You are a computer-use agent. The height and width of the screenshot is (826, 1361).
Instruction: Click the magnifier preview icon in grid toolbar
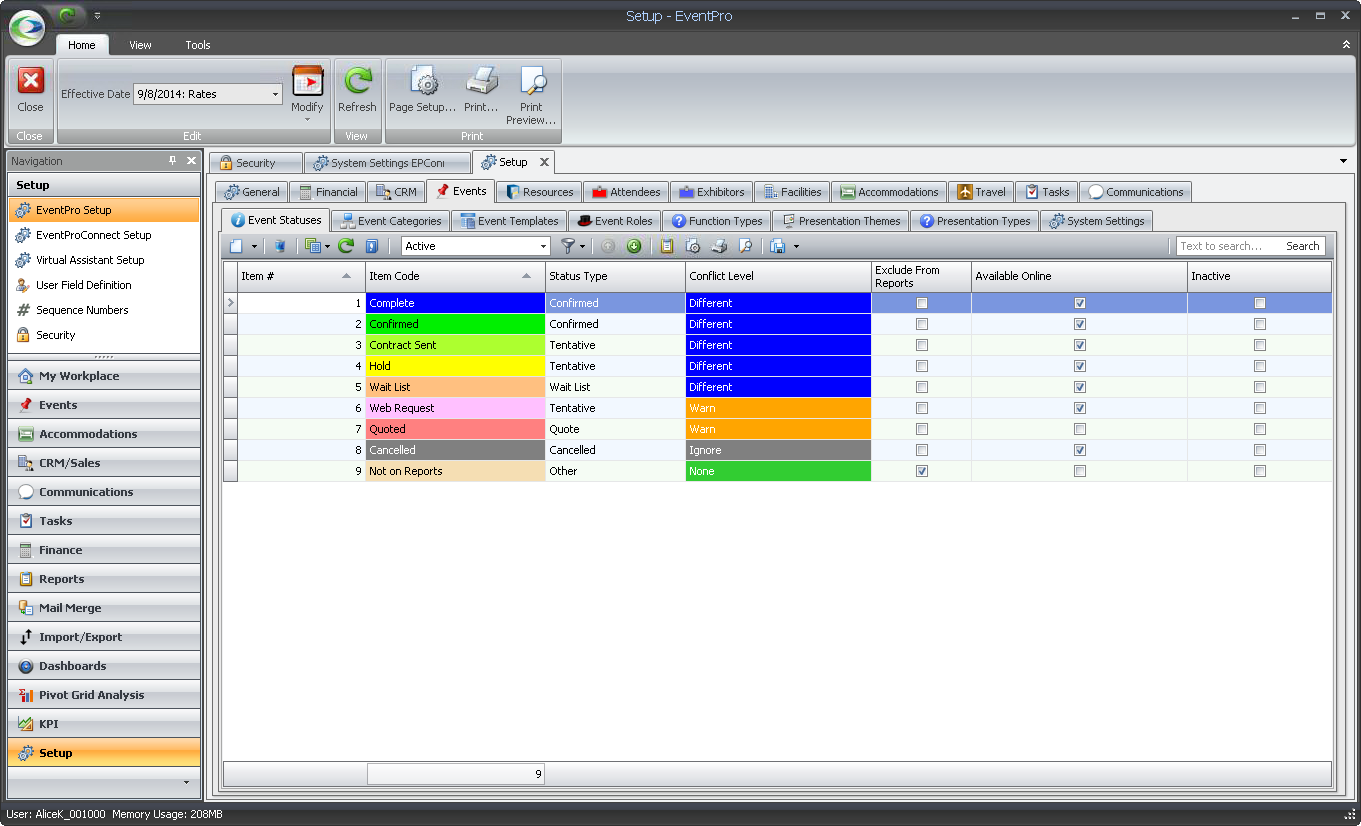745,246
